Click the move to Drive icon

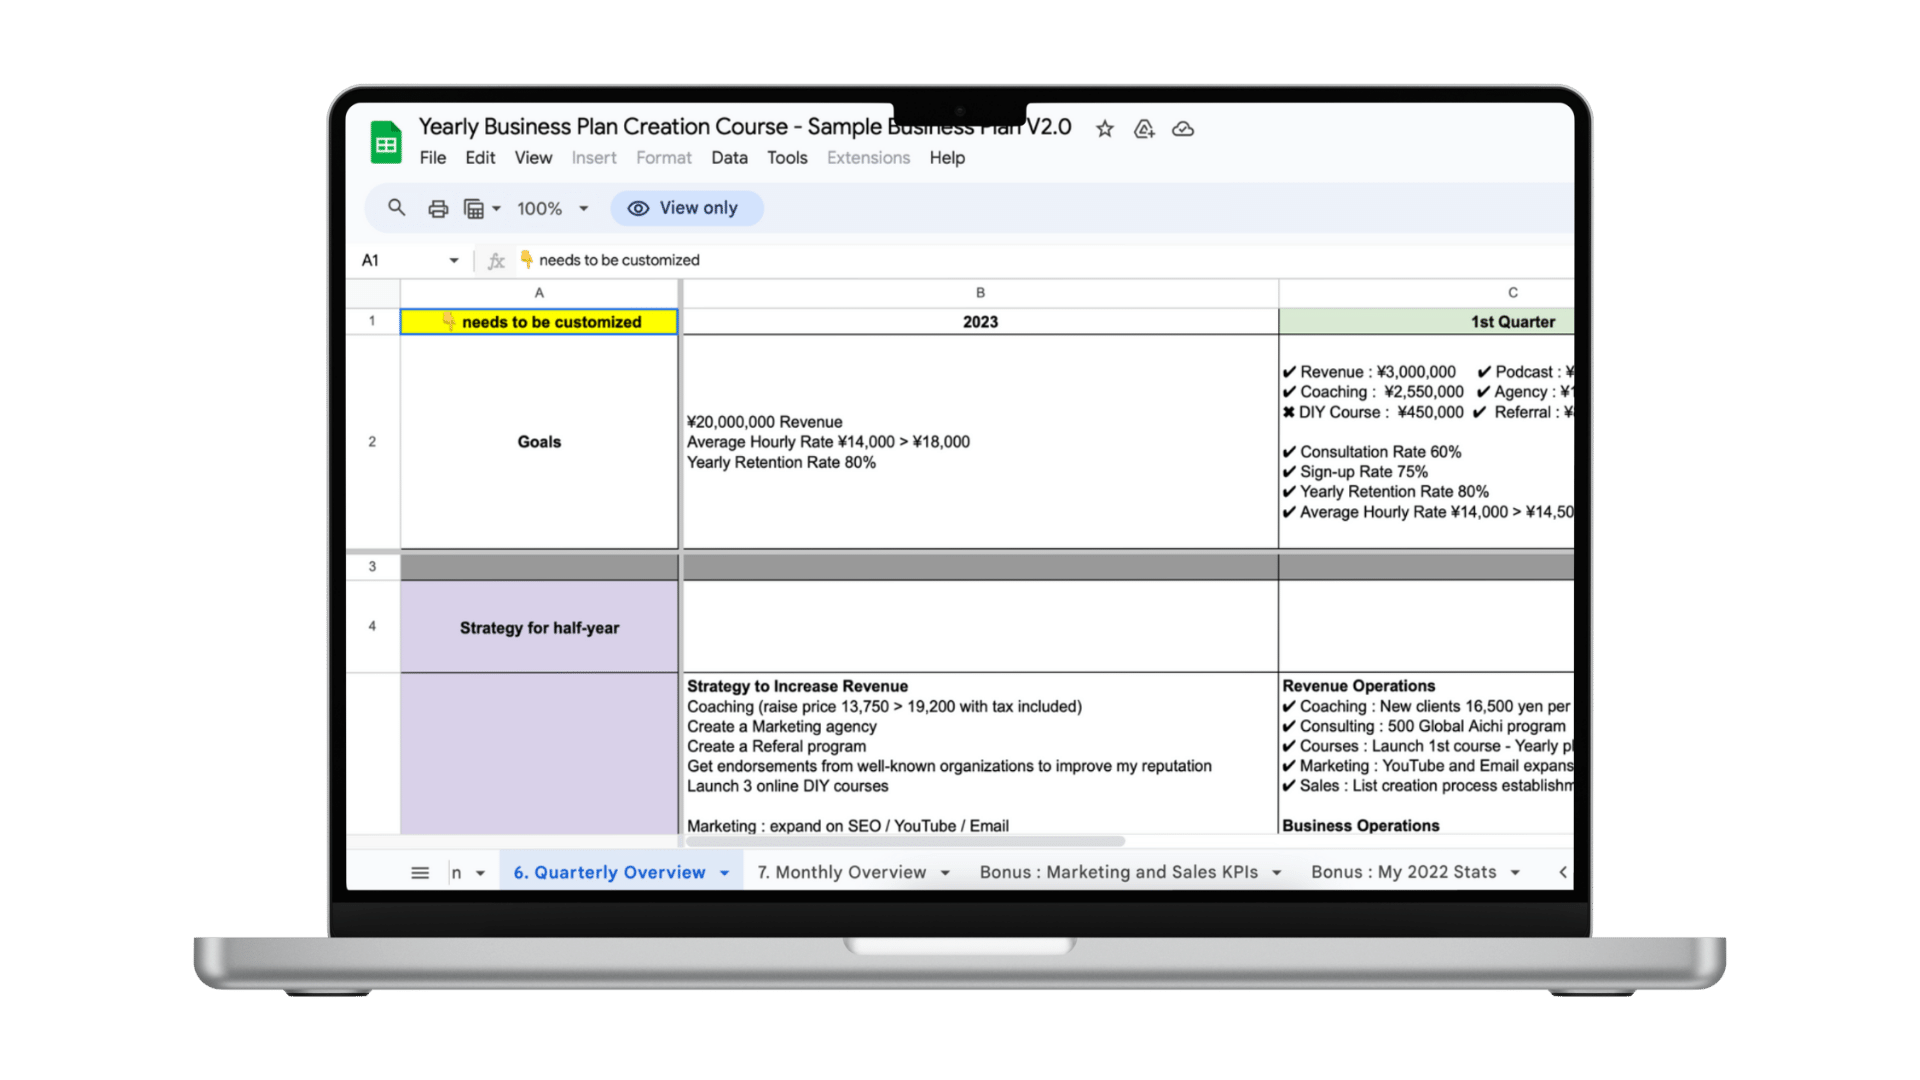coord(1144,129)
